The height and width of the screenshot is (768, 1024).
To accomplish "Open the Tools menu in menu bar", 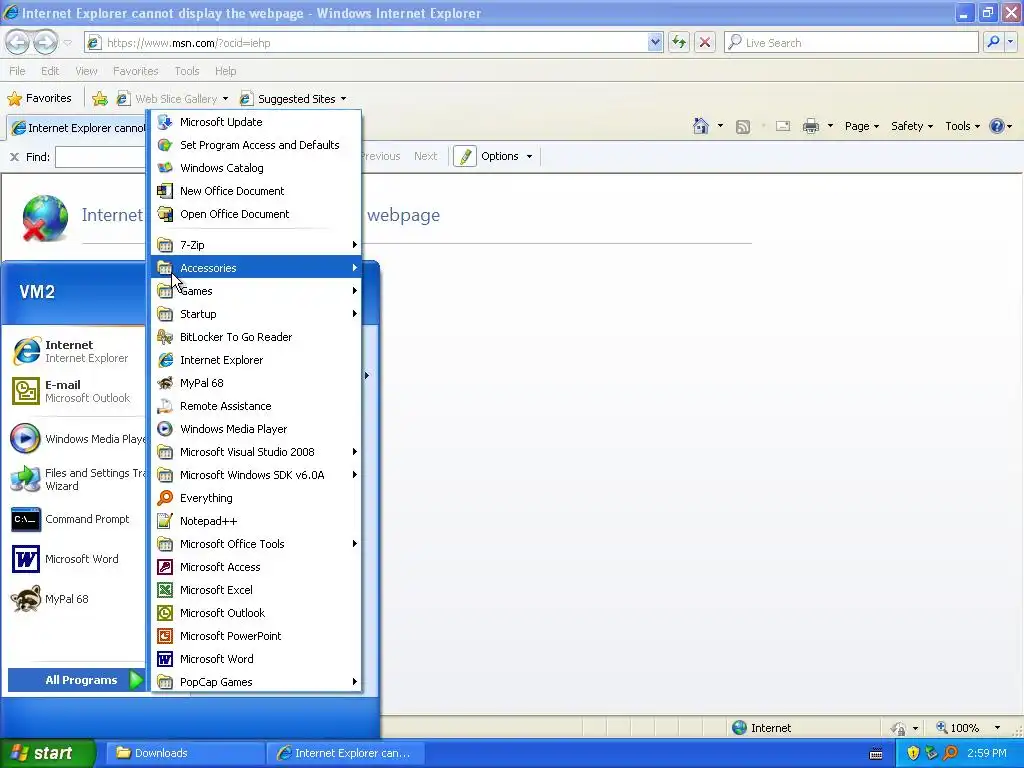I will point(187,71).
